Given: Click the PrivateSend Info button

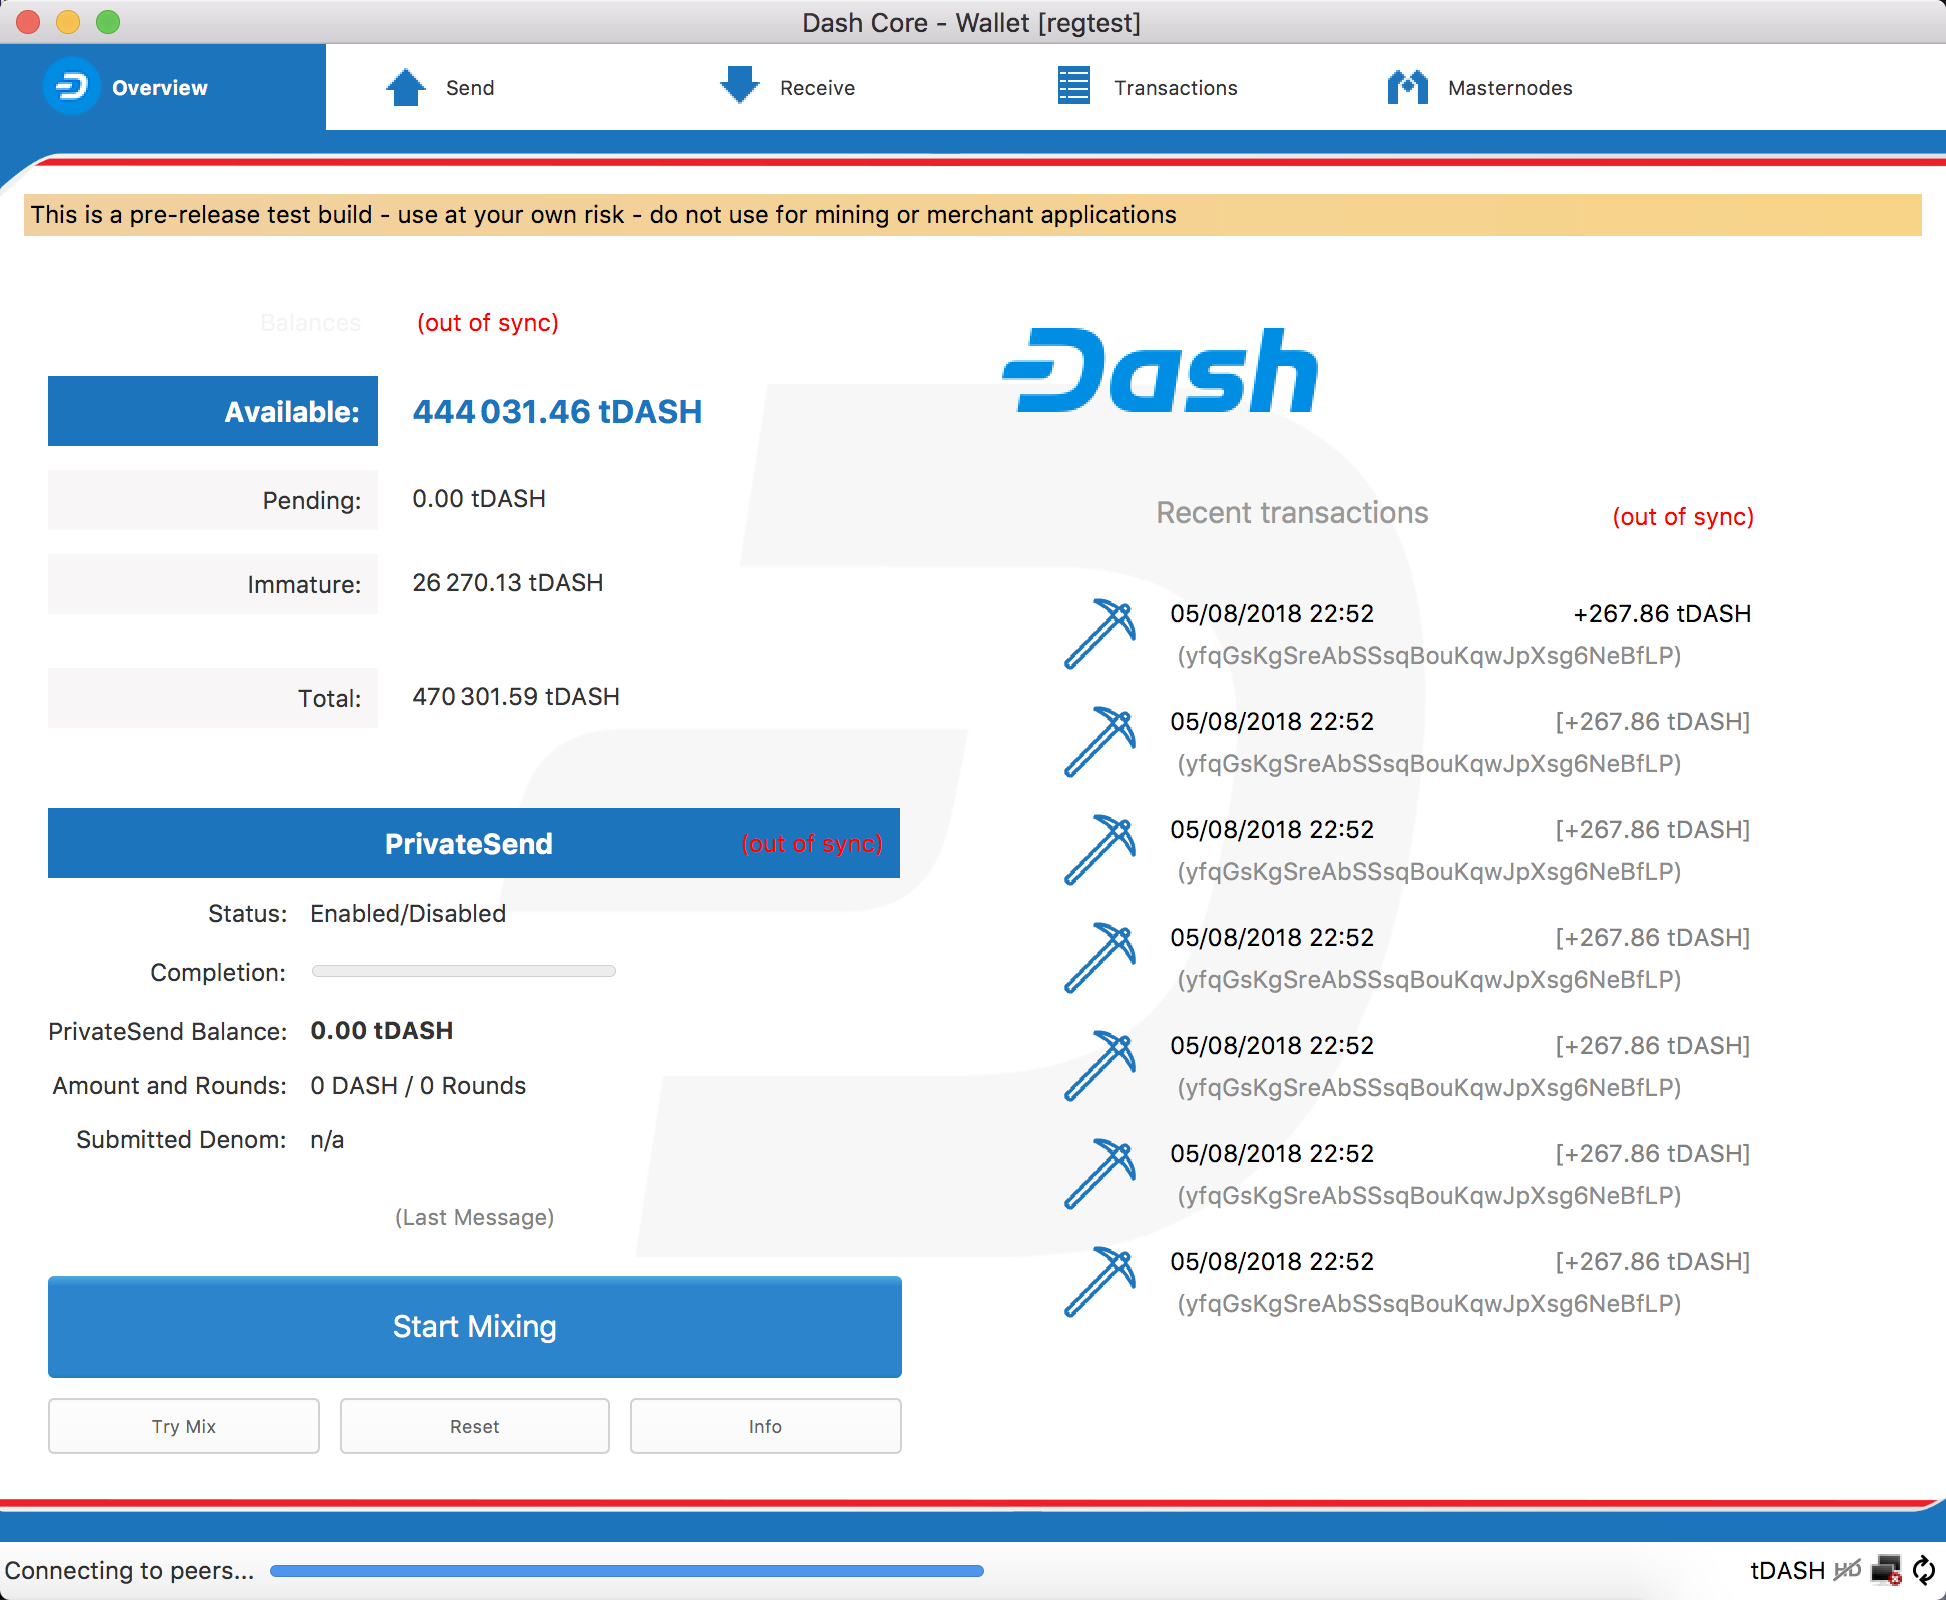Looking at the screenshot, I should 766,1426.
